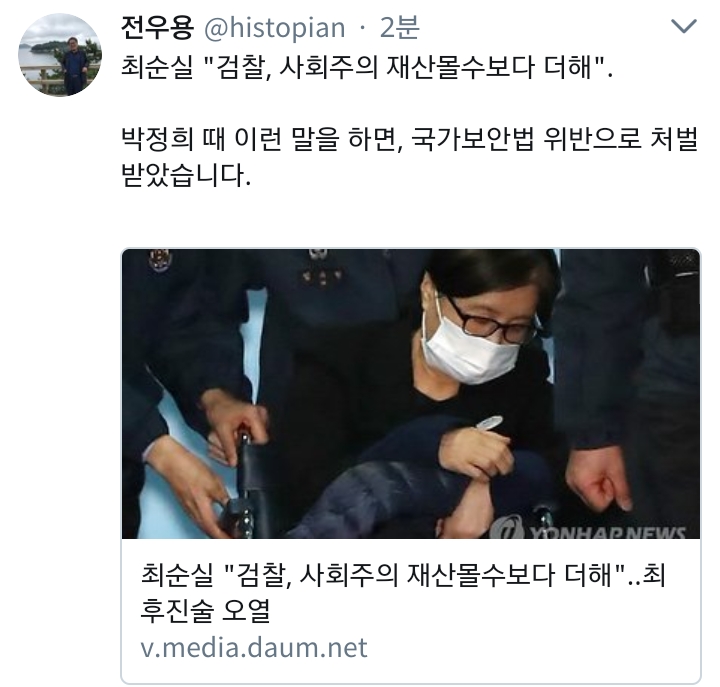
Task: Select the tweet's first line quoting 최순실
Action: coord(366,68)
